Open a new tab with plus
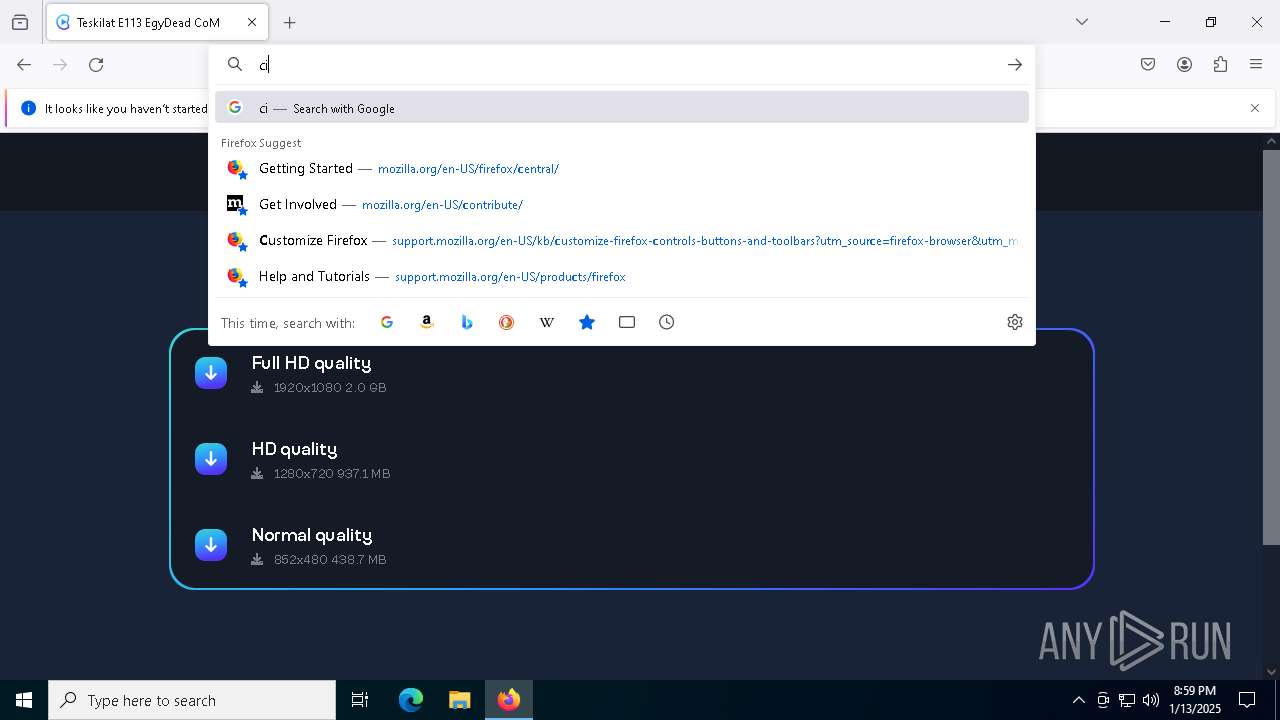 [x=290, y=22]
